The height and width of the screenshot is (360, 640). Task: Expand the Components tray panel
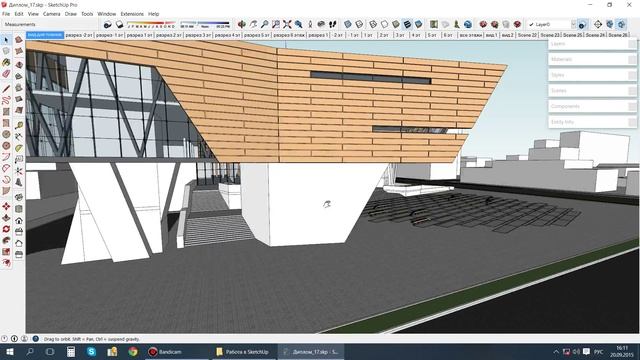coord(592,107)
